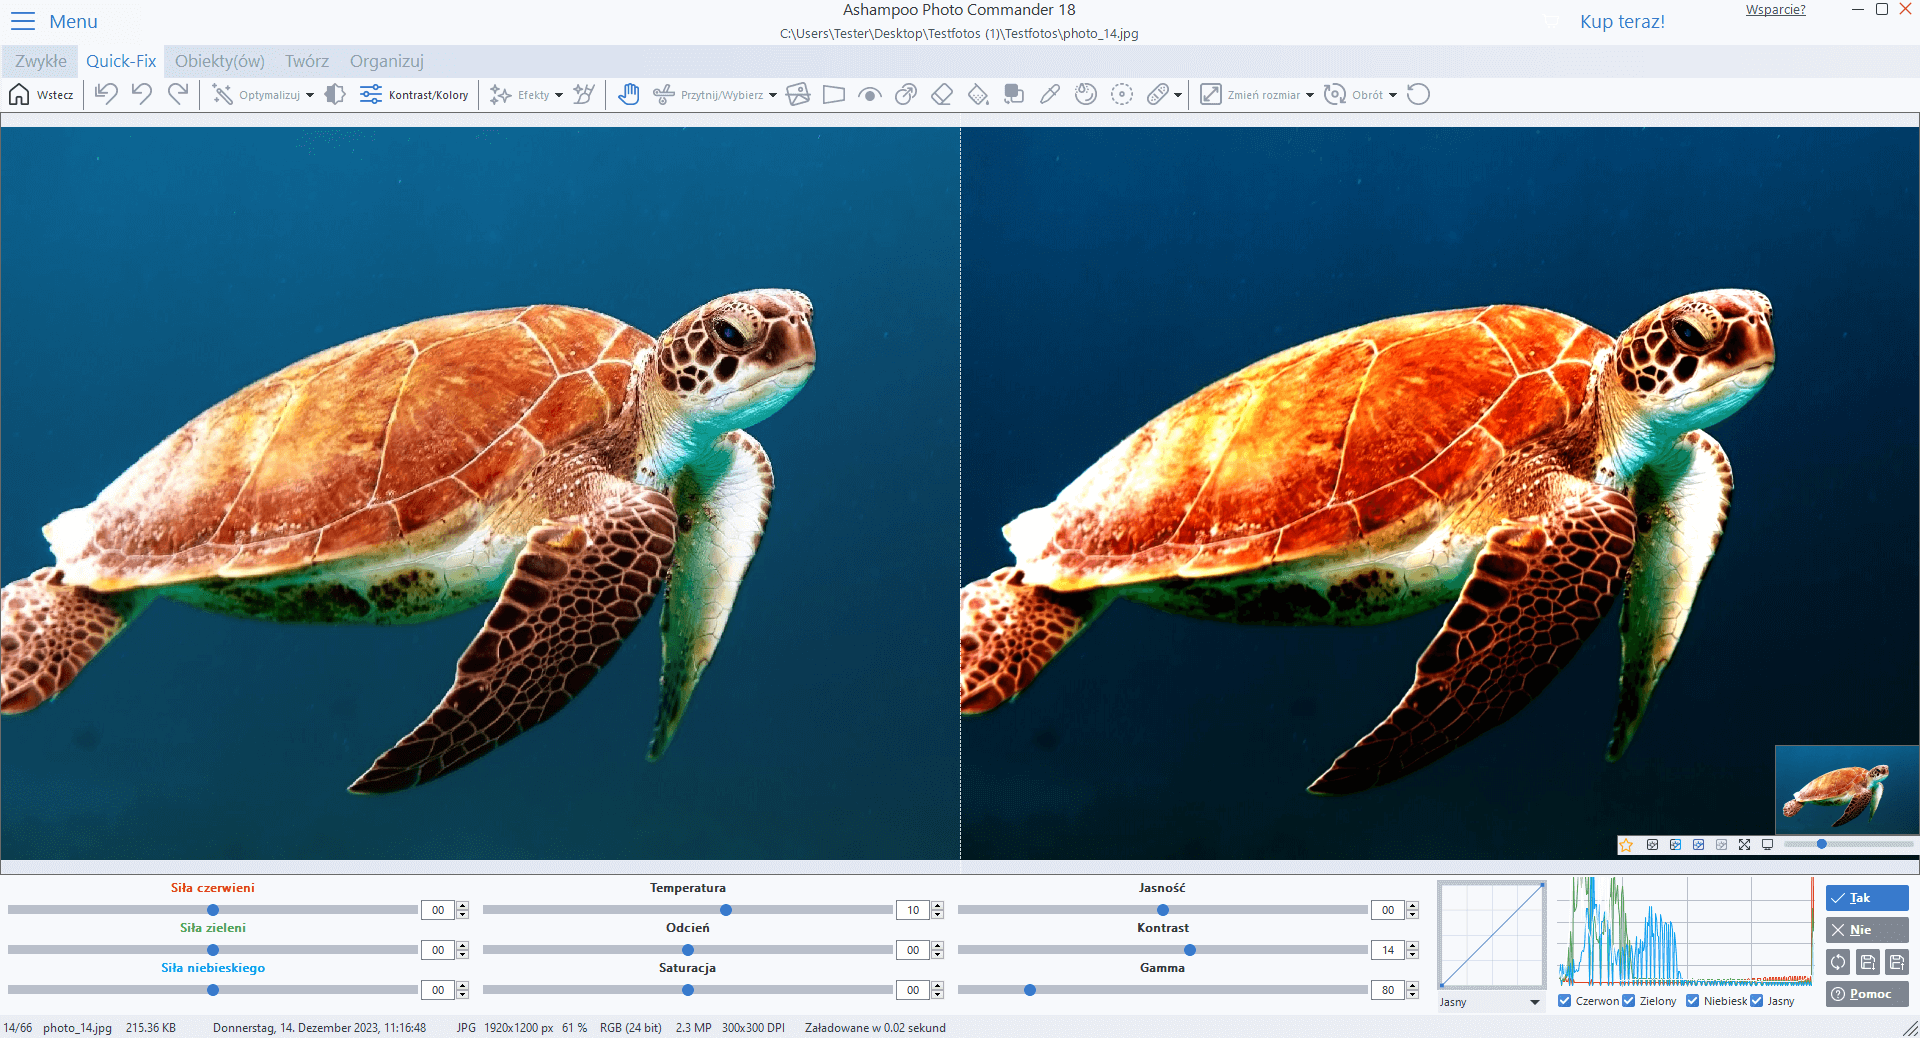
Task: Open help via the Pomoc button
Action: [1866, 994]
